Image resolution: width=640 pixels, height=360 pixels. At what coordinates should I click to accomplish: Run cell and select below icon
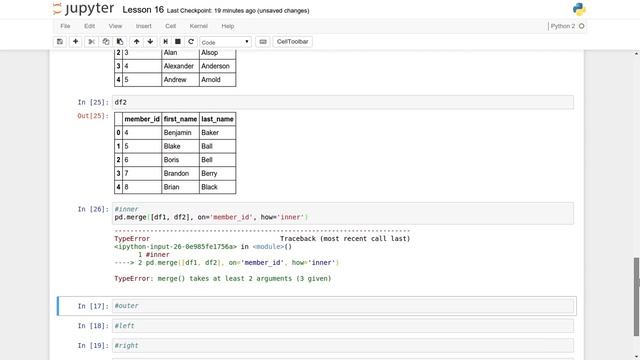[x=165, y=42]
